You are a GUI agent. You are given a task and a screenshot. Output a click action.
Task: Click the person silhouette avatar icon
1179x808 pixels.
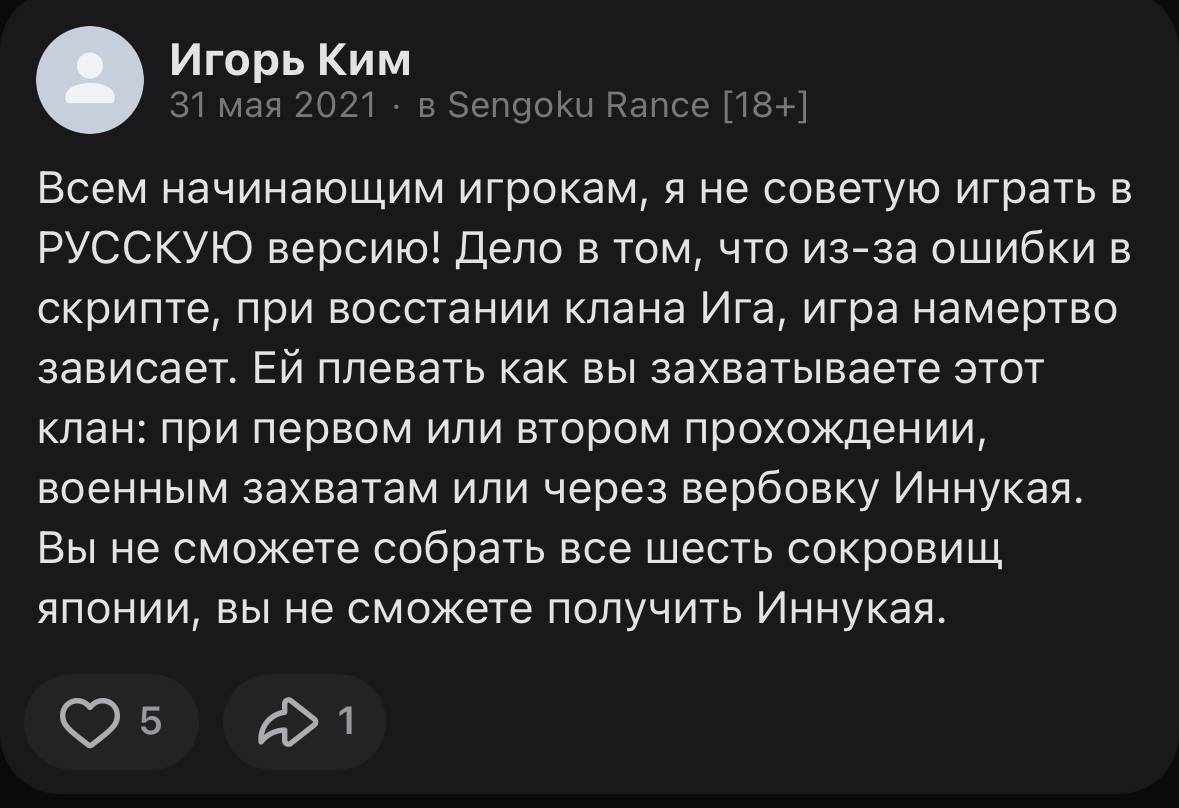[x=90, y=81]
